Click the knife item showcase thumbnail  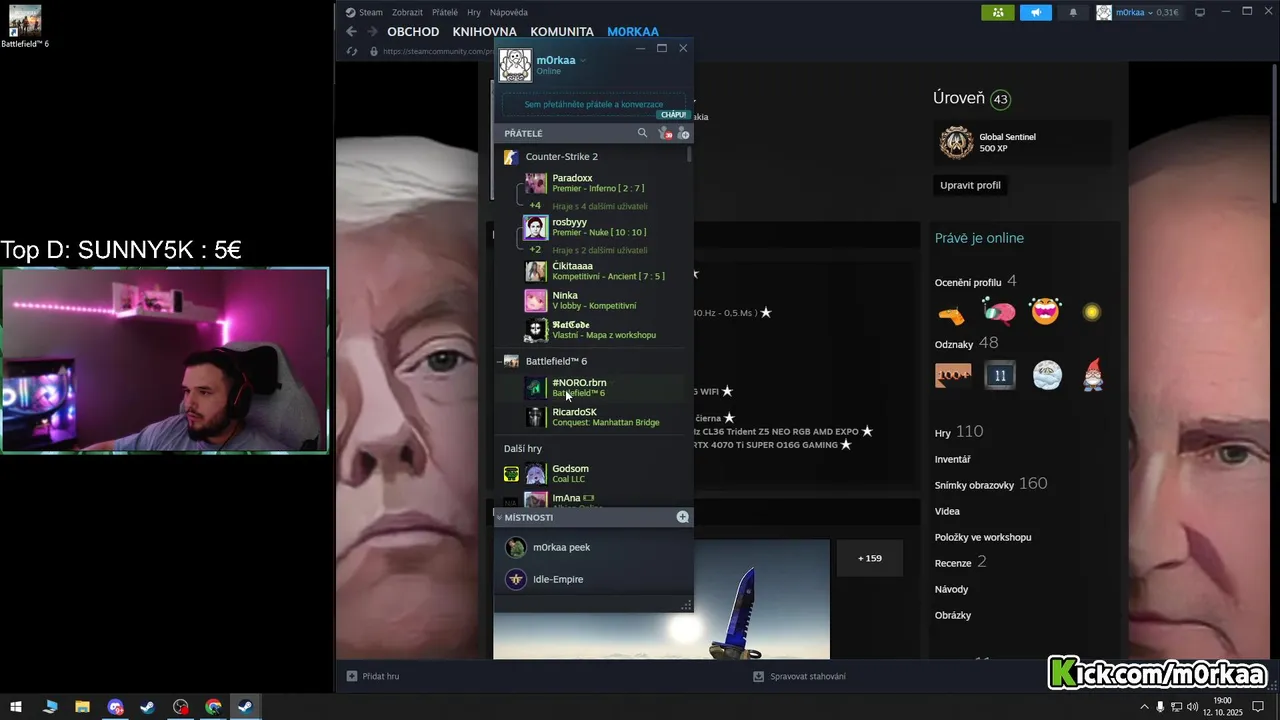click(x=661, y=599)
